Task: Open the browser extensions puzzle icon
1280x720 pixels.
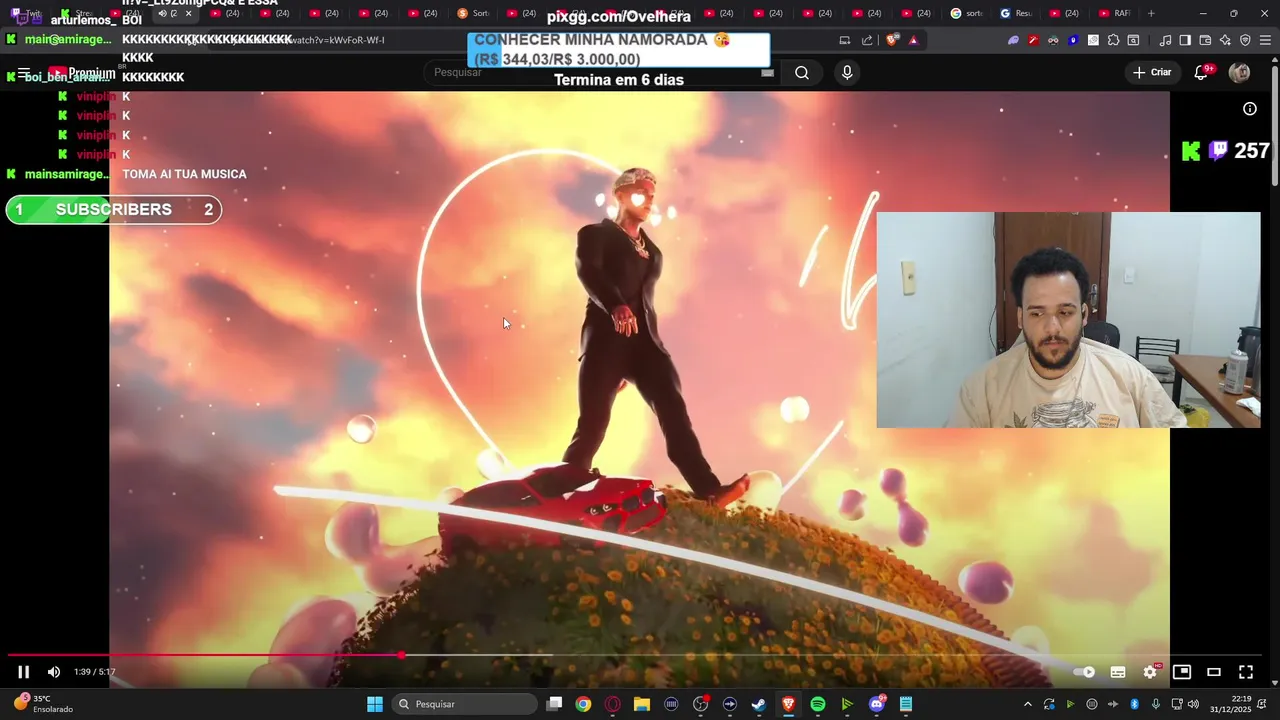Action: pos(1113,40)
